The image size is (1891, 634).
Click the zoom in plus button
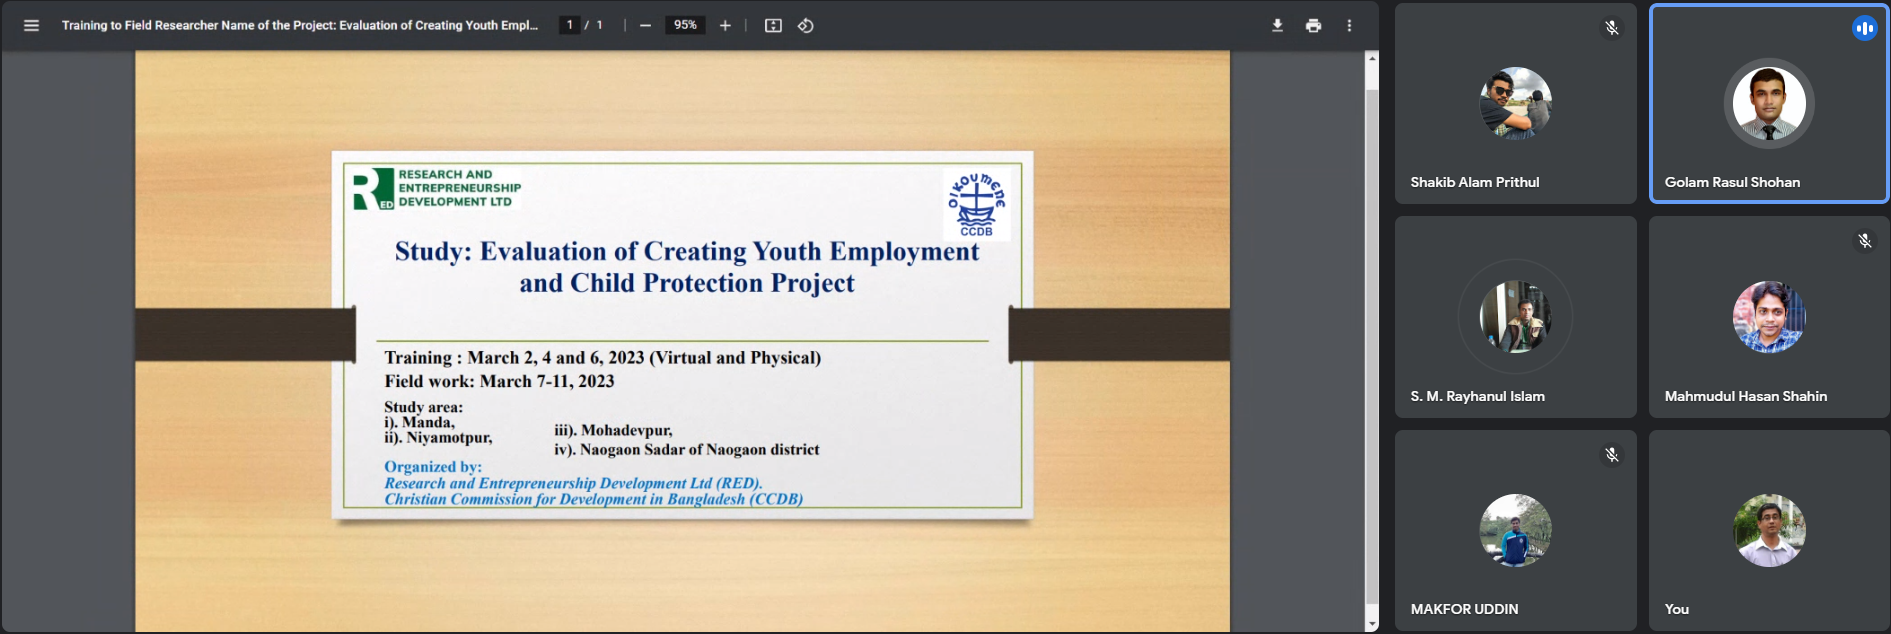coord(725,25)
